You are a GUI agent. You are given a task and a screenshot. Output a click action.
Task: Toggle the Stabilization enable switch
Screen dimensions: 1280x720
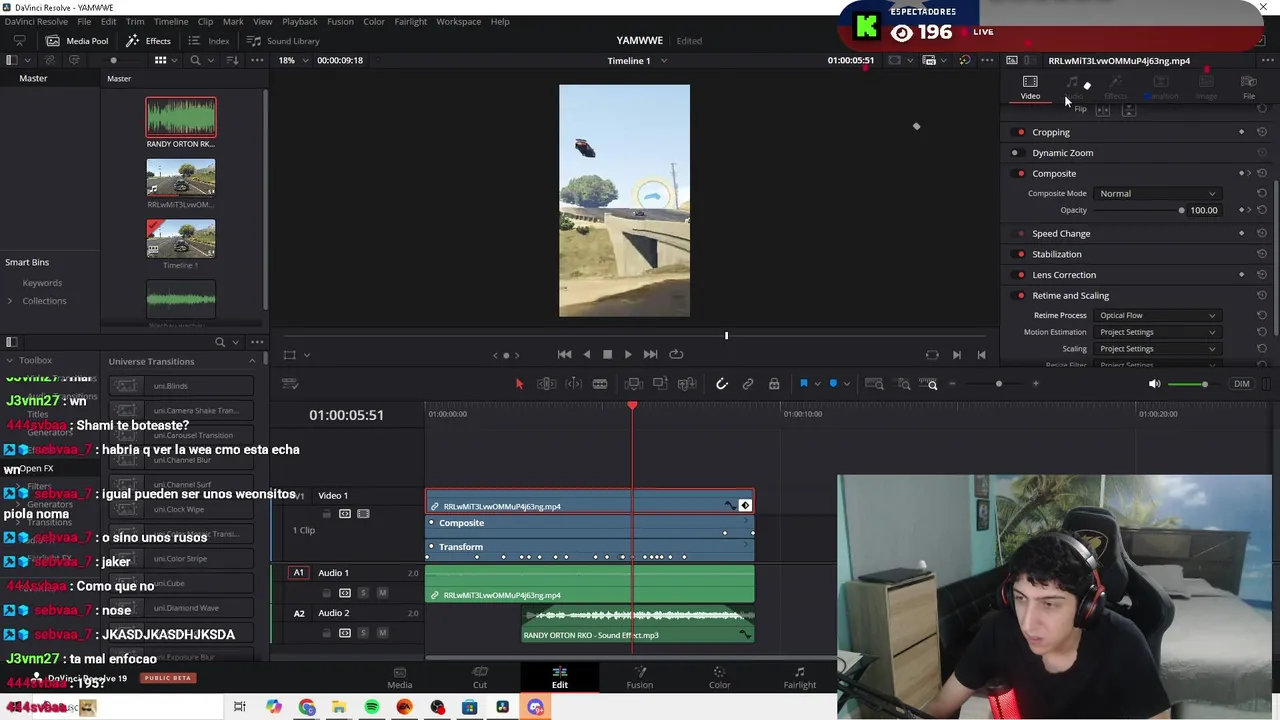1020,254
